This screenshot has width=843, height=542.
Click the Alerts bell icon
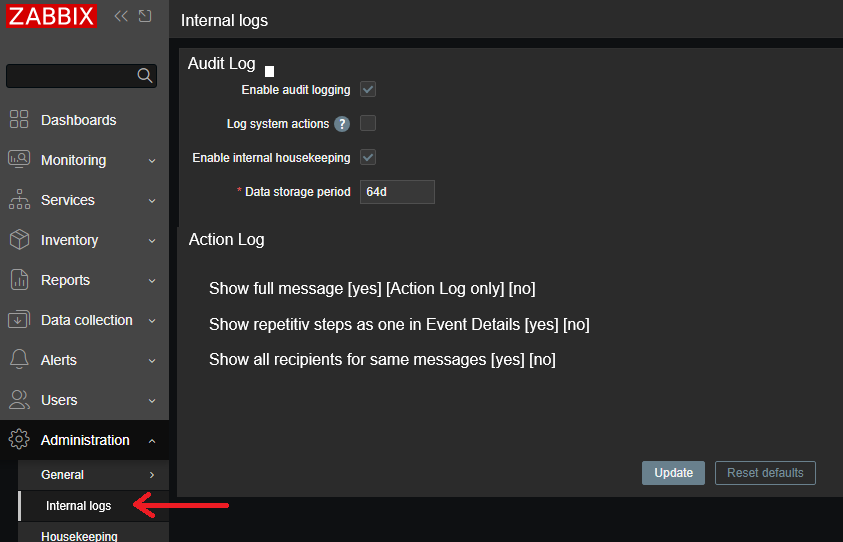19,360
